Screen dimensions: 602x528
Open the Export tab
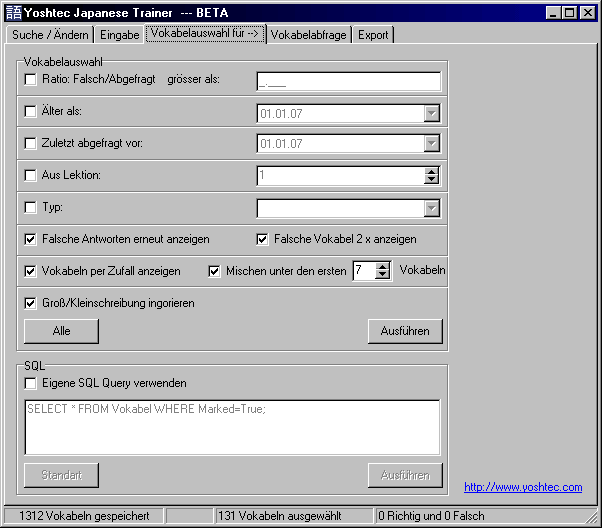point(373,35)
